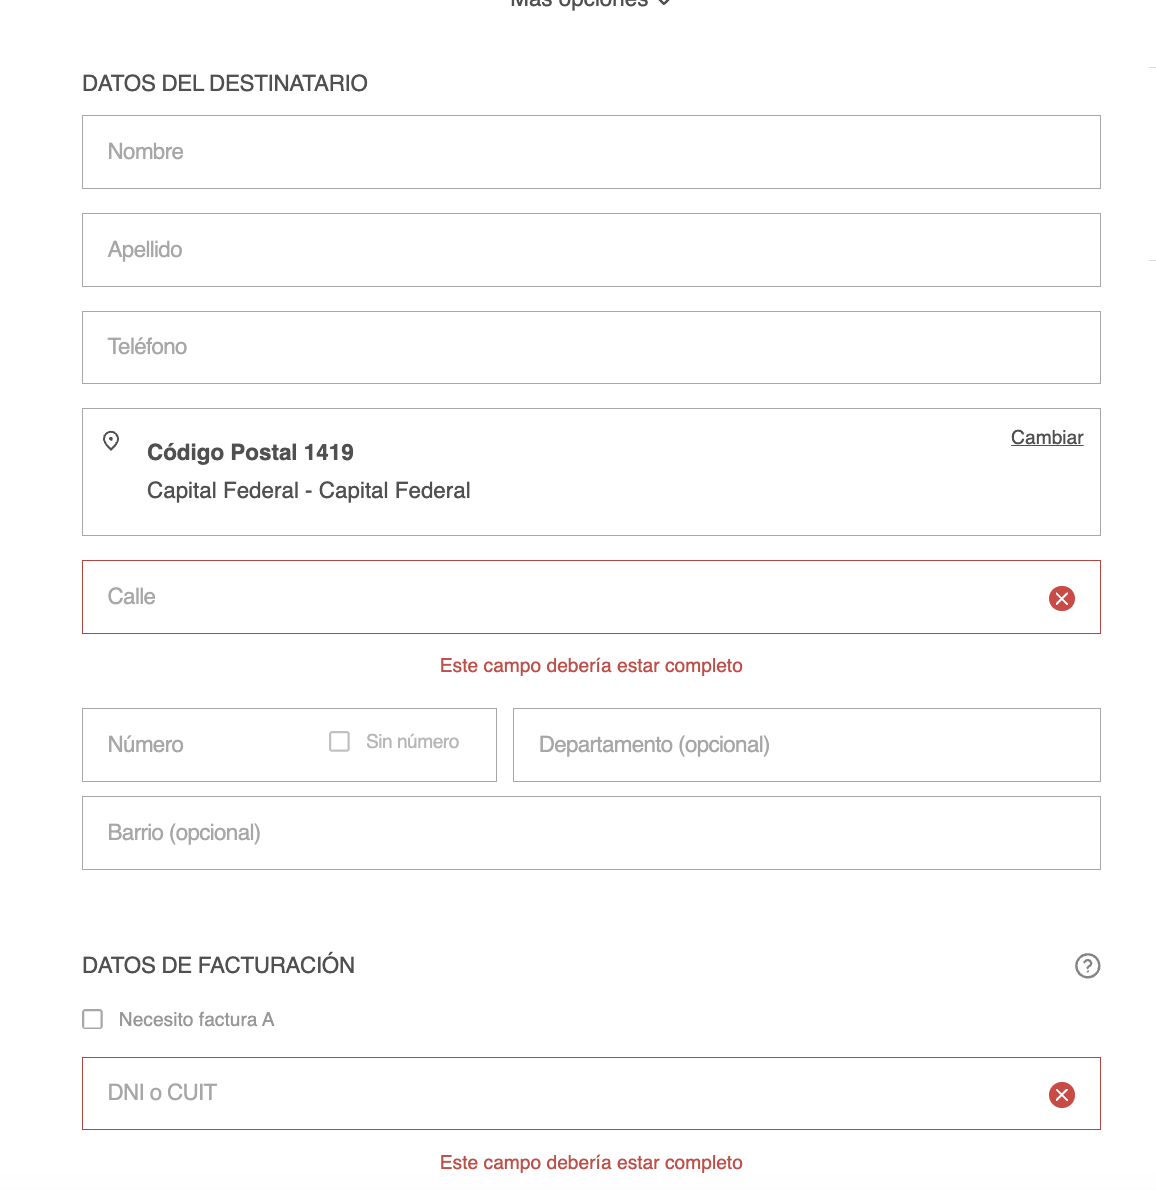Focus the Nombre input field

[x=590, y=152]
